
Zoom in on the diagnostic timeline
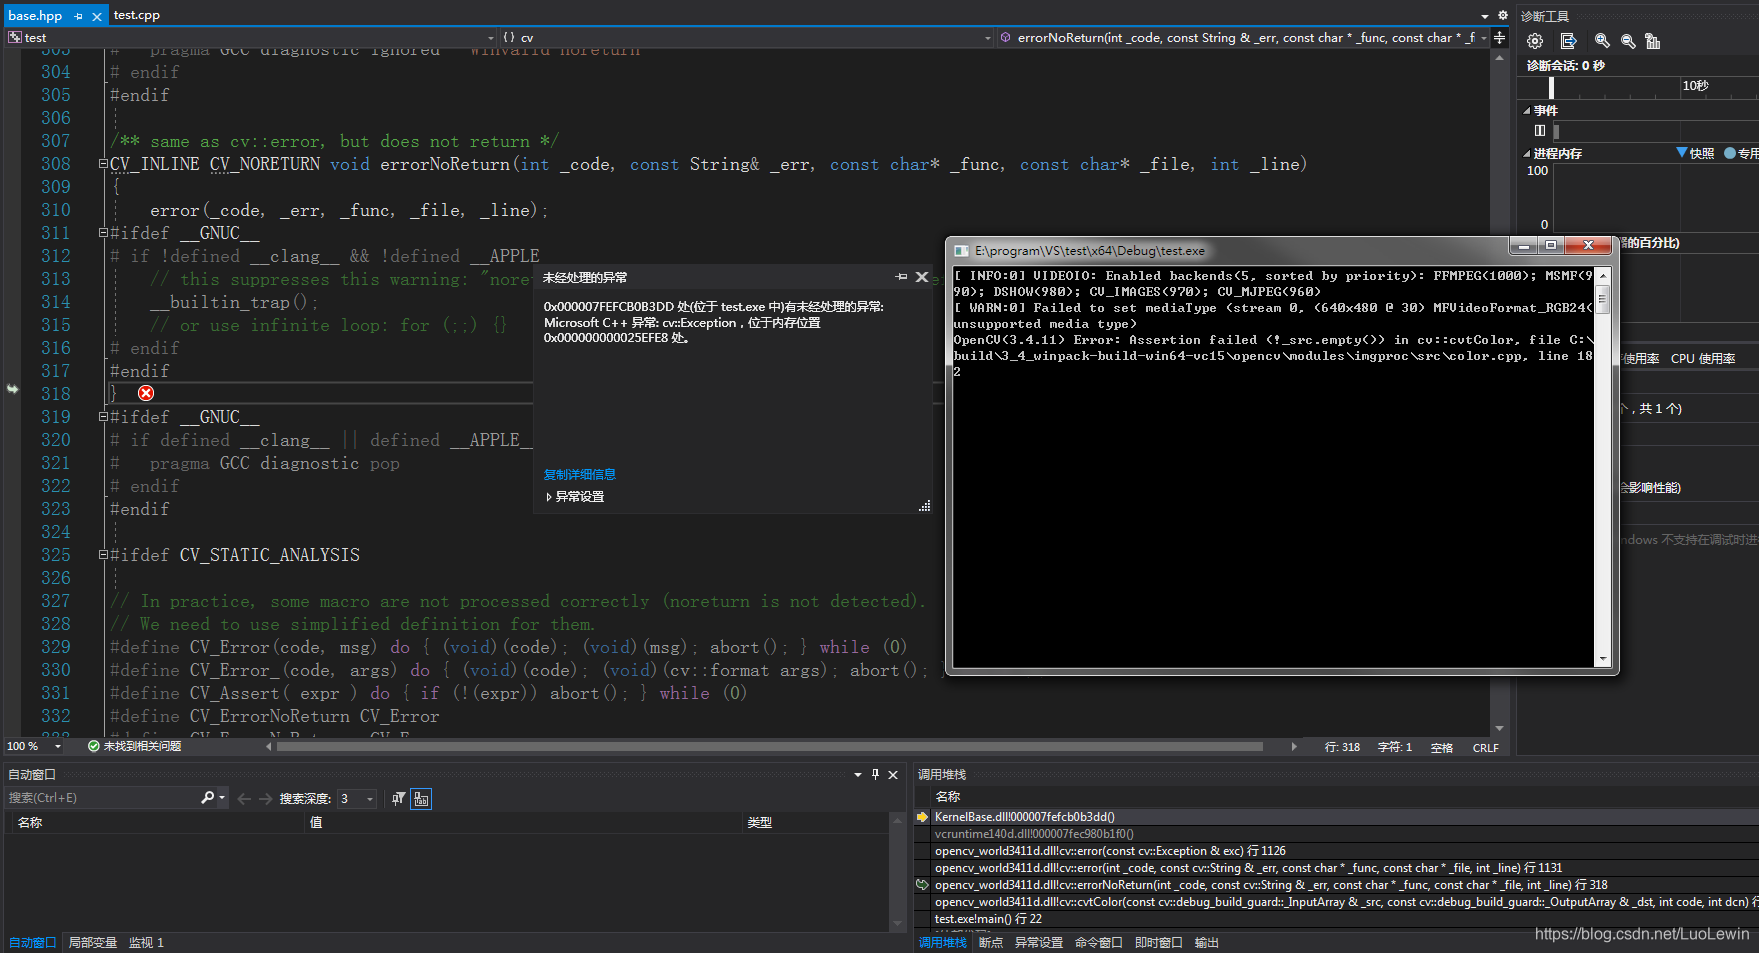(1602, 41)
